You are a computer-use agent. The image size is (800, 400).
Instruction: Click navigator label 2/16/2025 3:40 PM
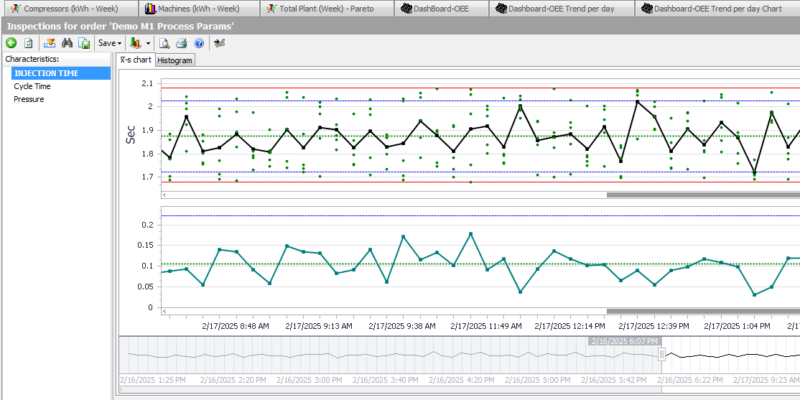386,380
